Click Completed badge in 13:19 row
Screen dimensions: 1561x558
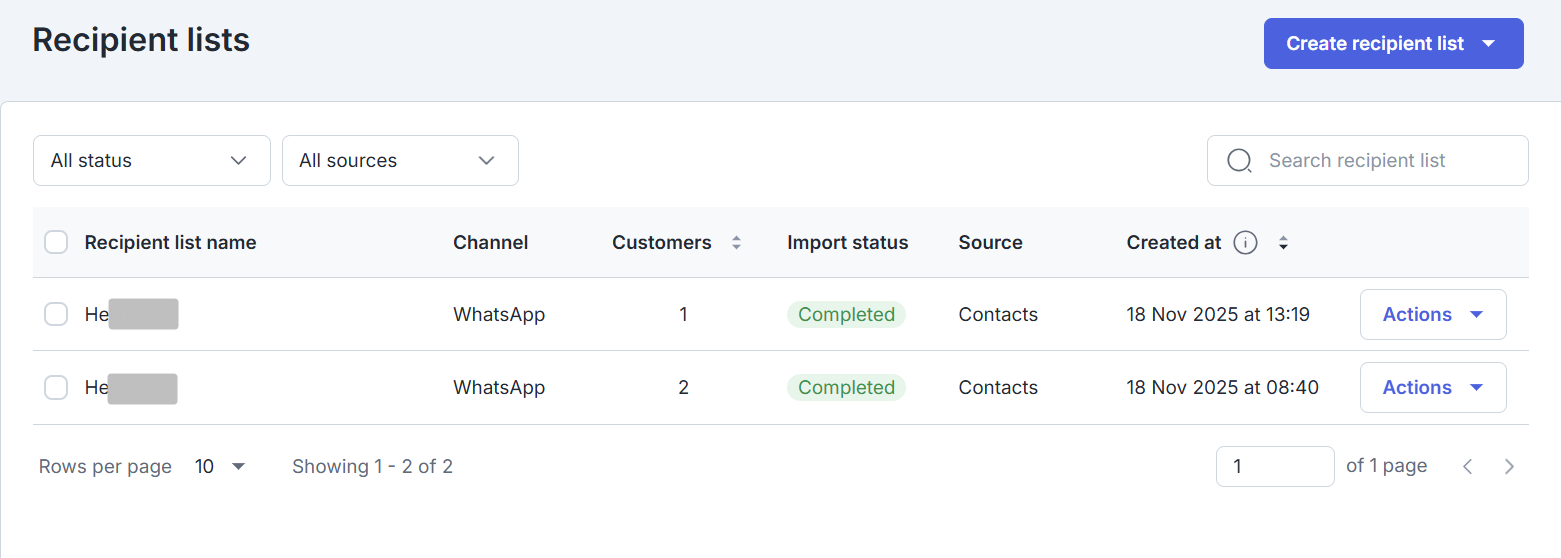[846, 314]
